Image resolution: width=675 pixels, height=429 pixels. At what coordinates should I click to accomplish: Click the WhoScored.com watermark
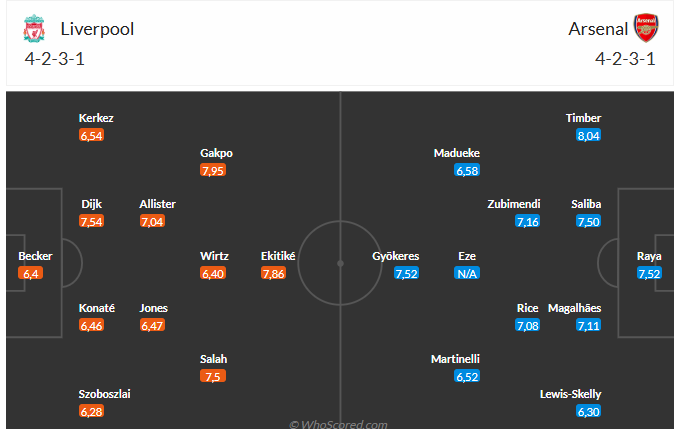click(x=338, y=423)
